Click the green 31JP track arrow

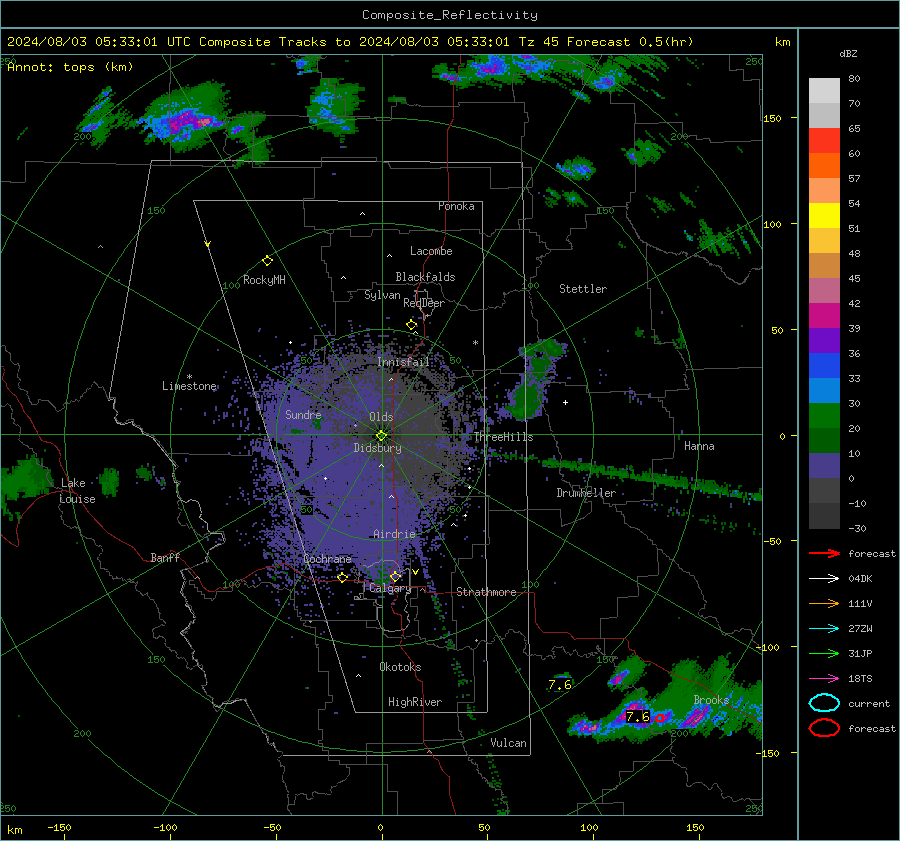coord(824,653)
